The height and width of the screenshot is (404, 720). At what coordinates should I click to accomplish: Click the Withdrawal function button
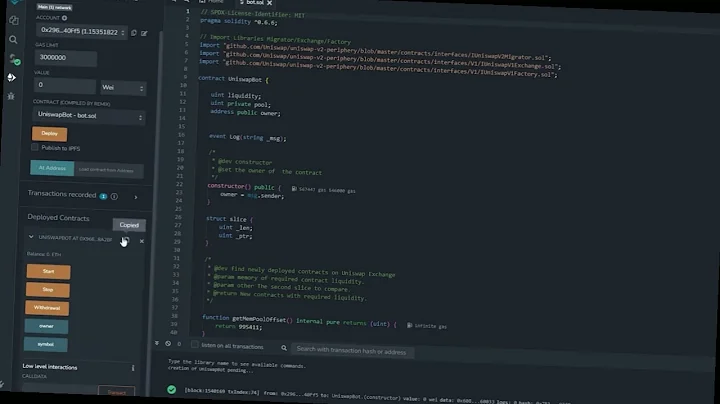point(47,308)
